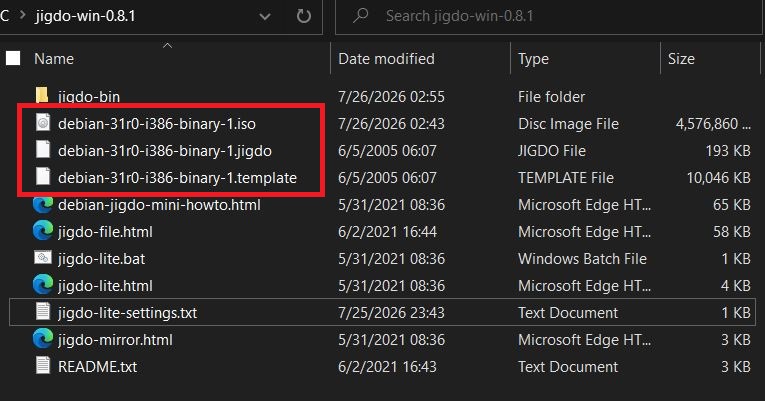Select the disc image icon of the debian .iso file
The image size is (765, 401).
coord(43,123)
